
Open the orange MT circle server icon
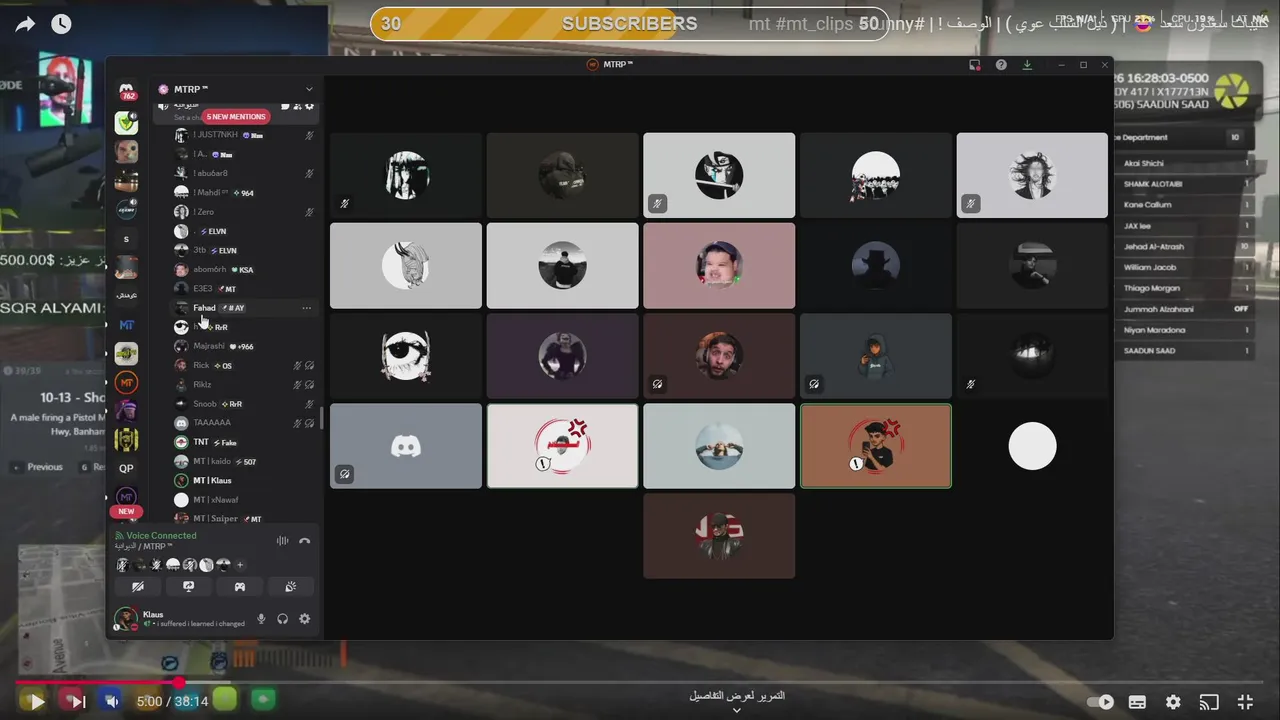coord(126,383)
